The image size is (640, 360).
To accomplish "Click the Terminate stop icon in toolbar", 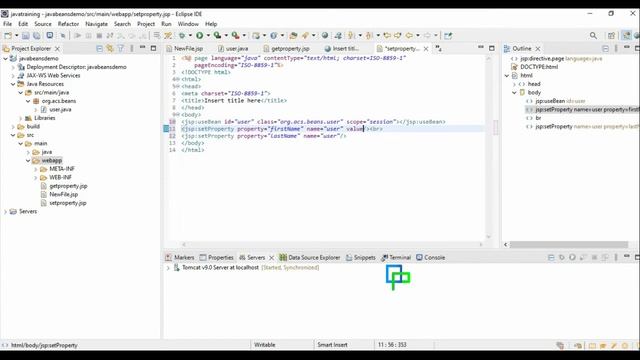I will (99, 36).
